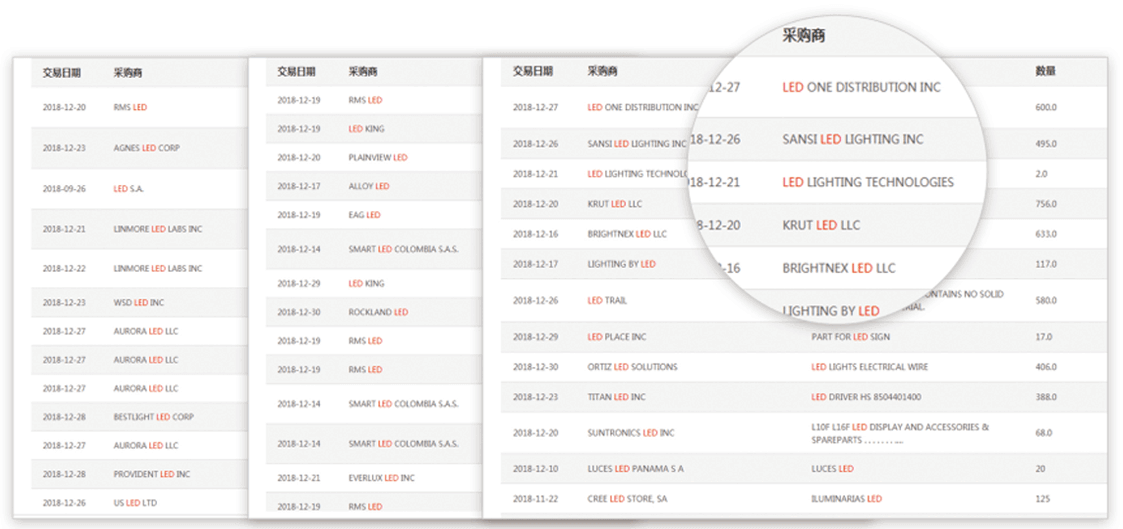Open the WSD LED INC buyer row
Image resolution: width=1123 pixels, height=529 pixels.
pos(138,302)
